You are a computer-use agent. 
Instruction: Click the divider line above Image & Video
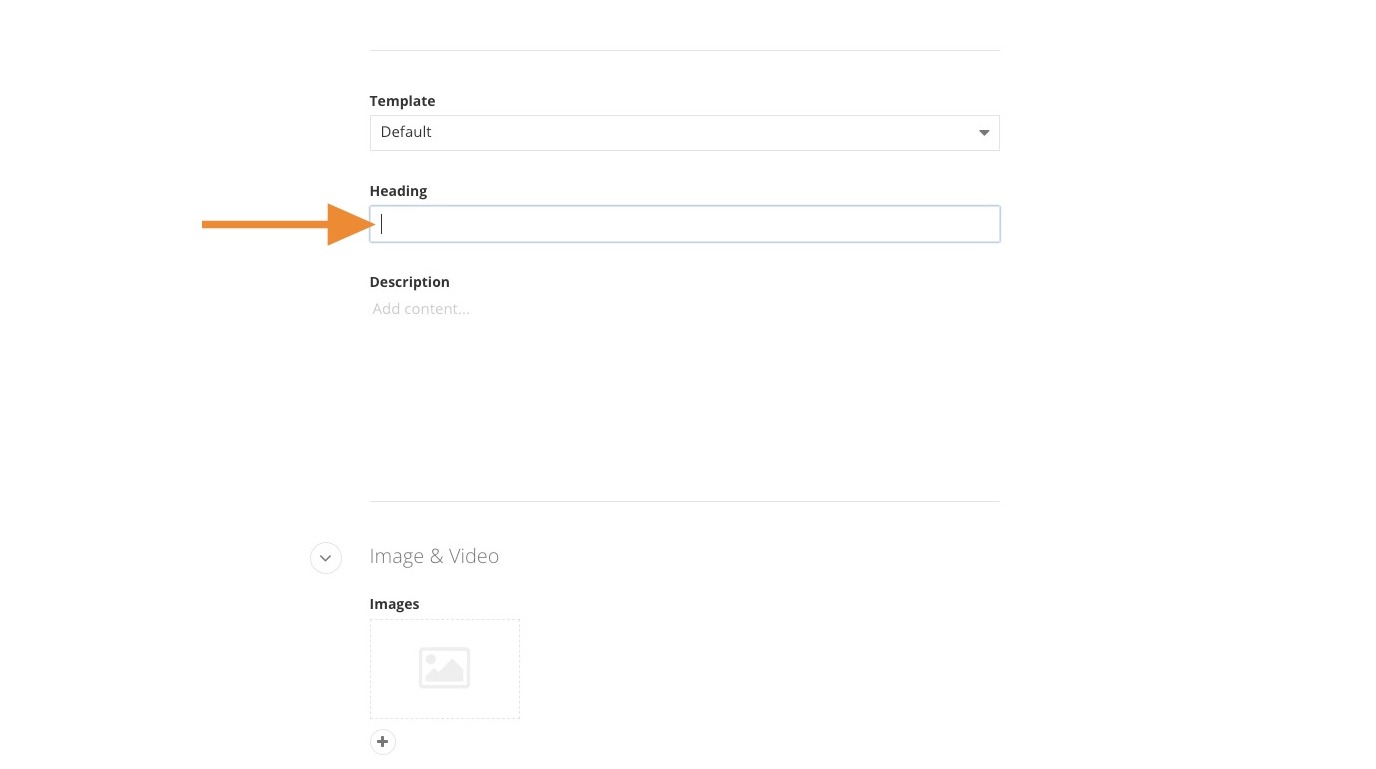[x=684, y=501]
